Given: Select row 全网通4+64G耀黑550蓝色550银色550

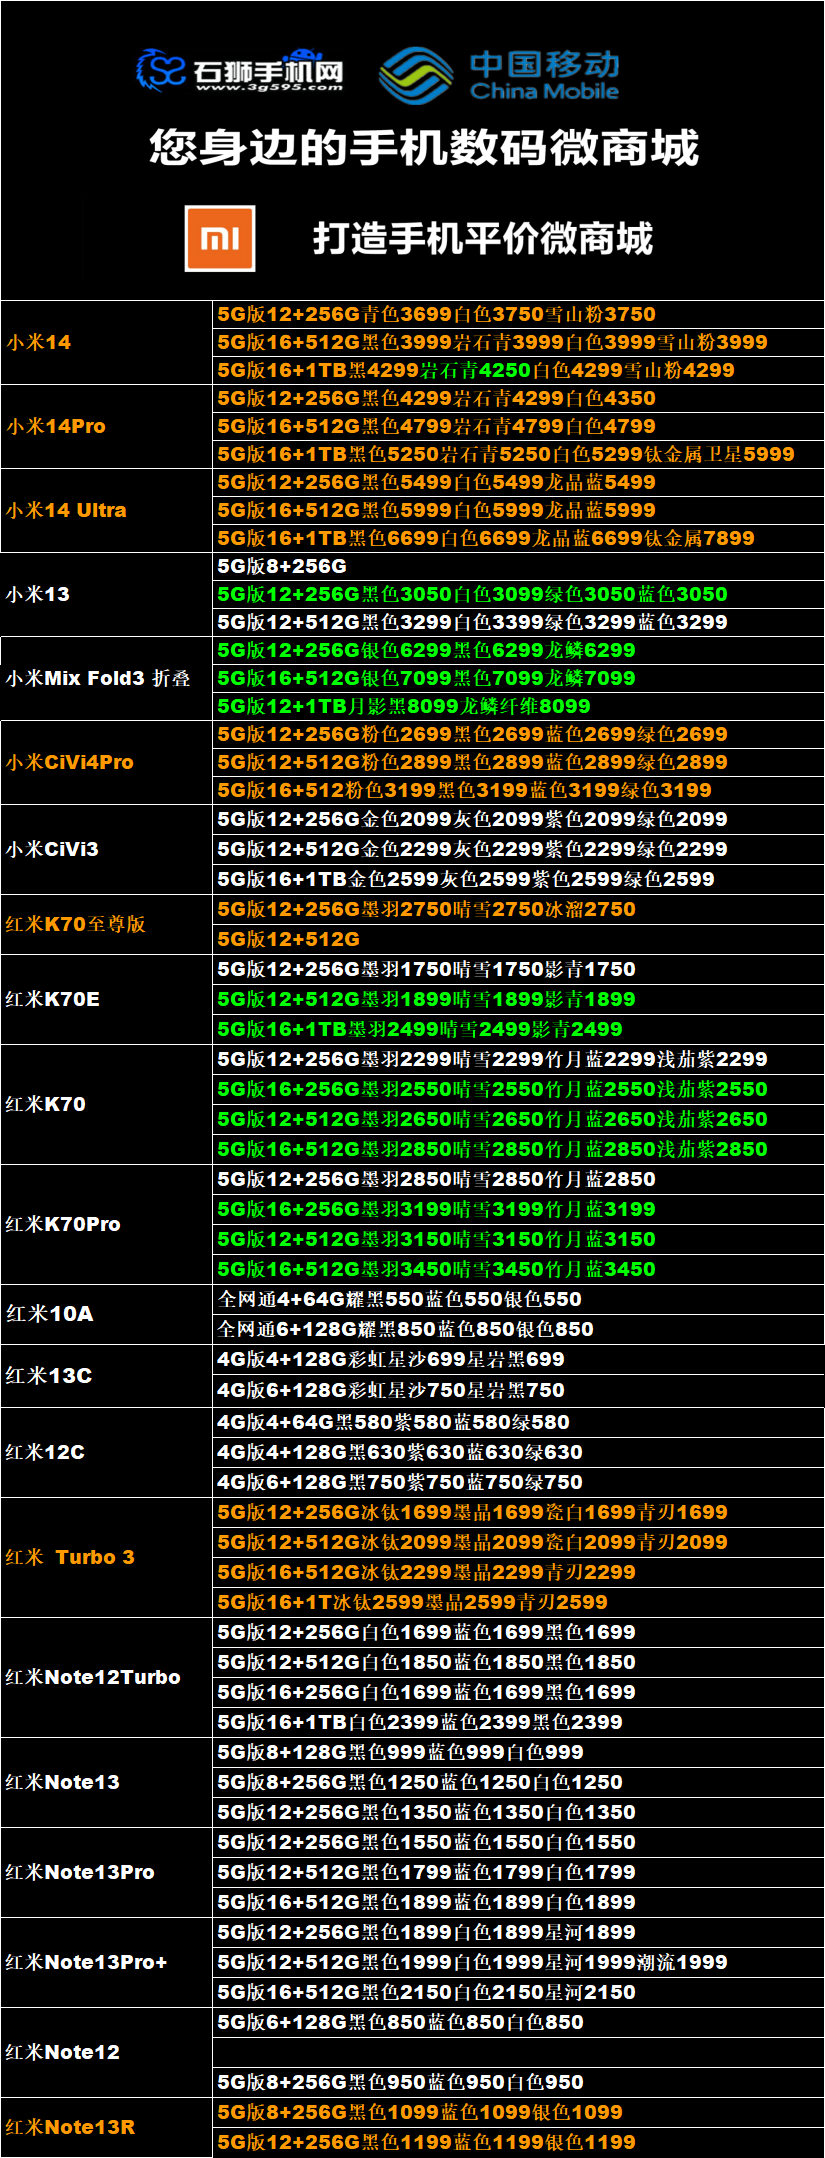Looking at the screenshot, I should click(x=519, y=1299).
